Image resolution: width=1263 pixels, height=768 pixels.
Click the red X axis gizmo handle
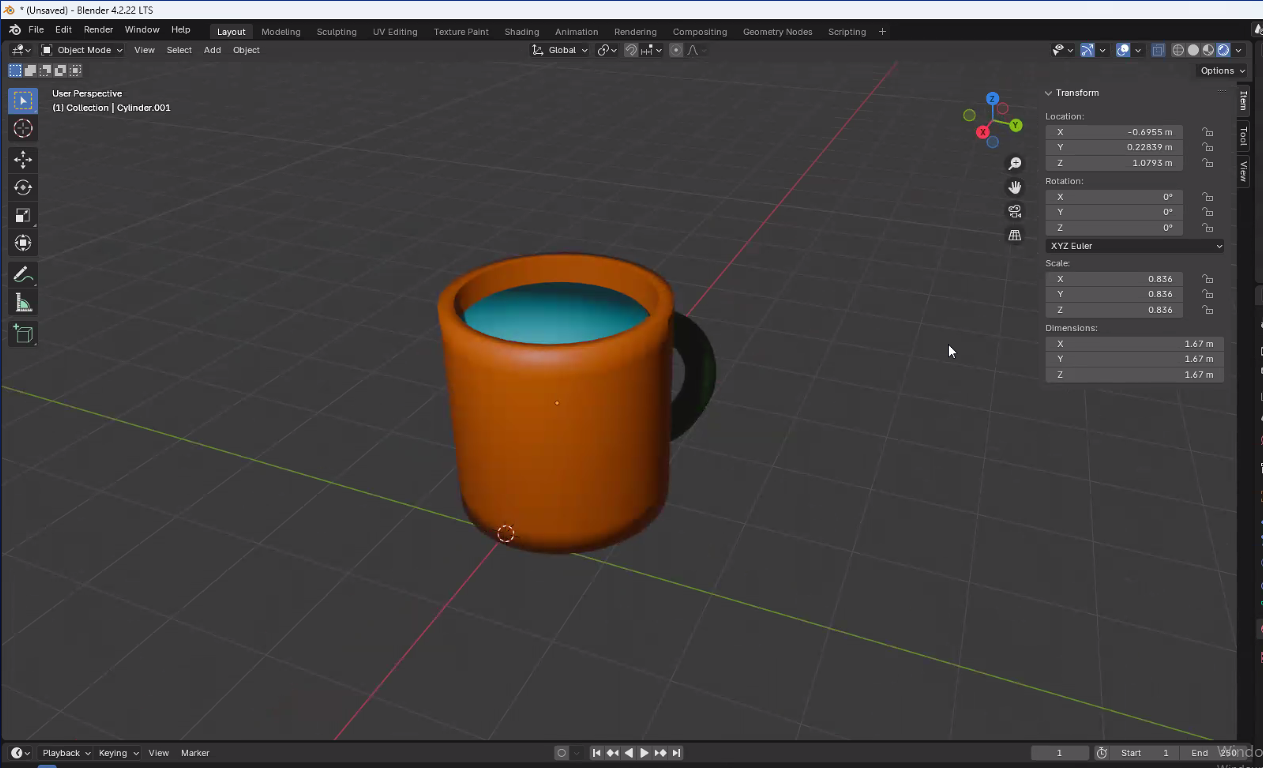(x=983, y=132)
